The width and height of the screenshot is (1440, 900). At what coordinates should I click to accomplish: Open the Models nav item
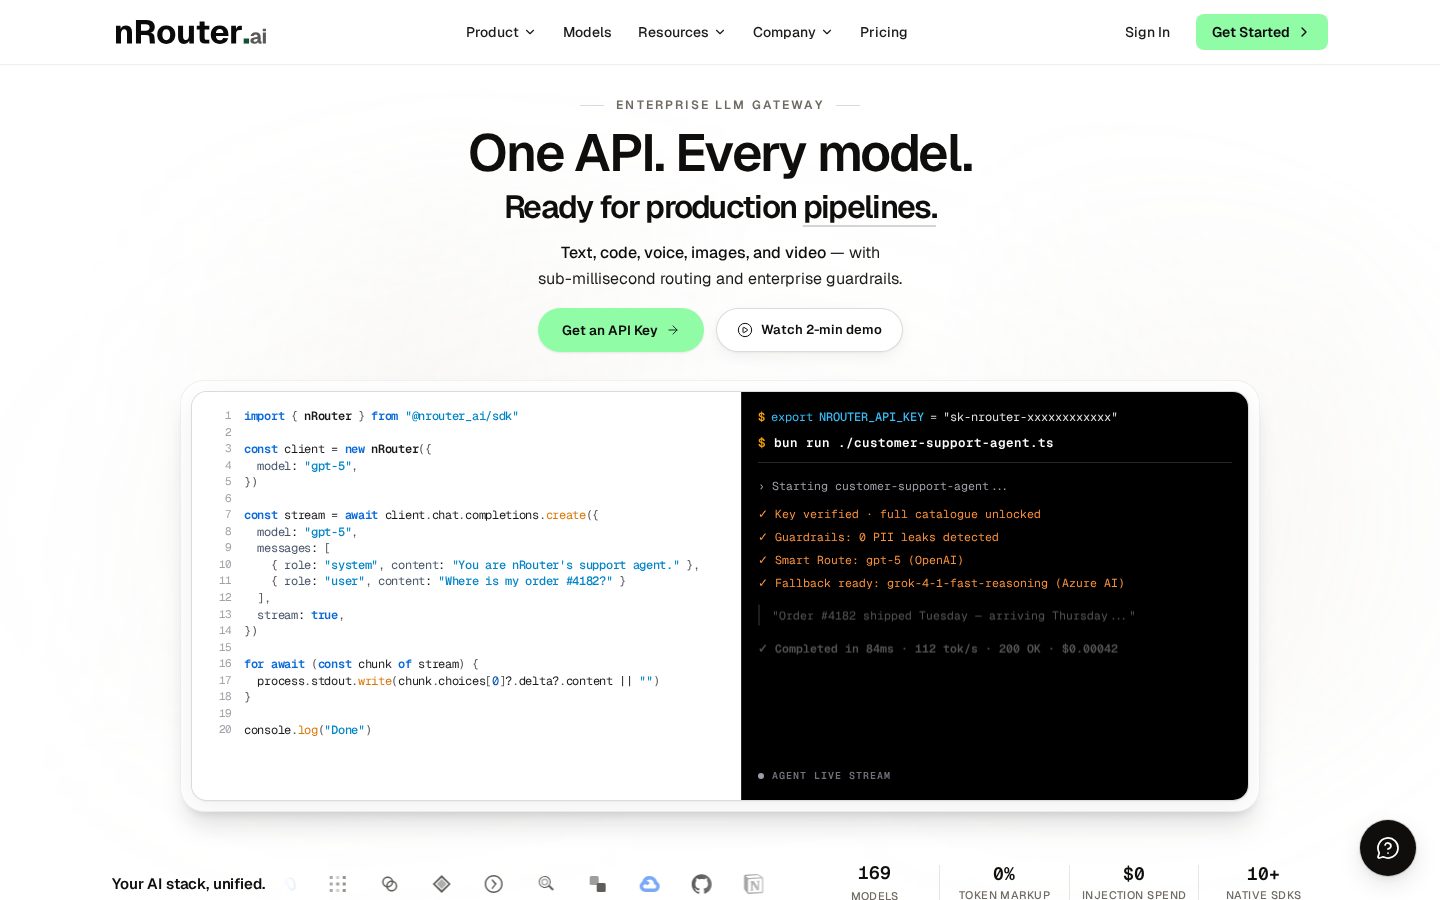point(587,32)
